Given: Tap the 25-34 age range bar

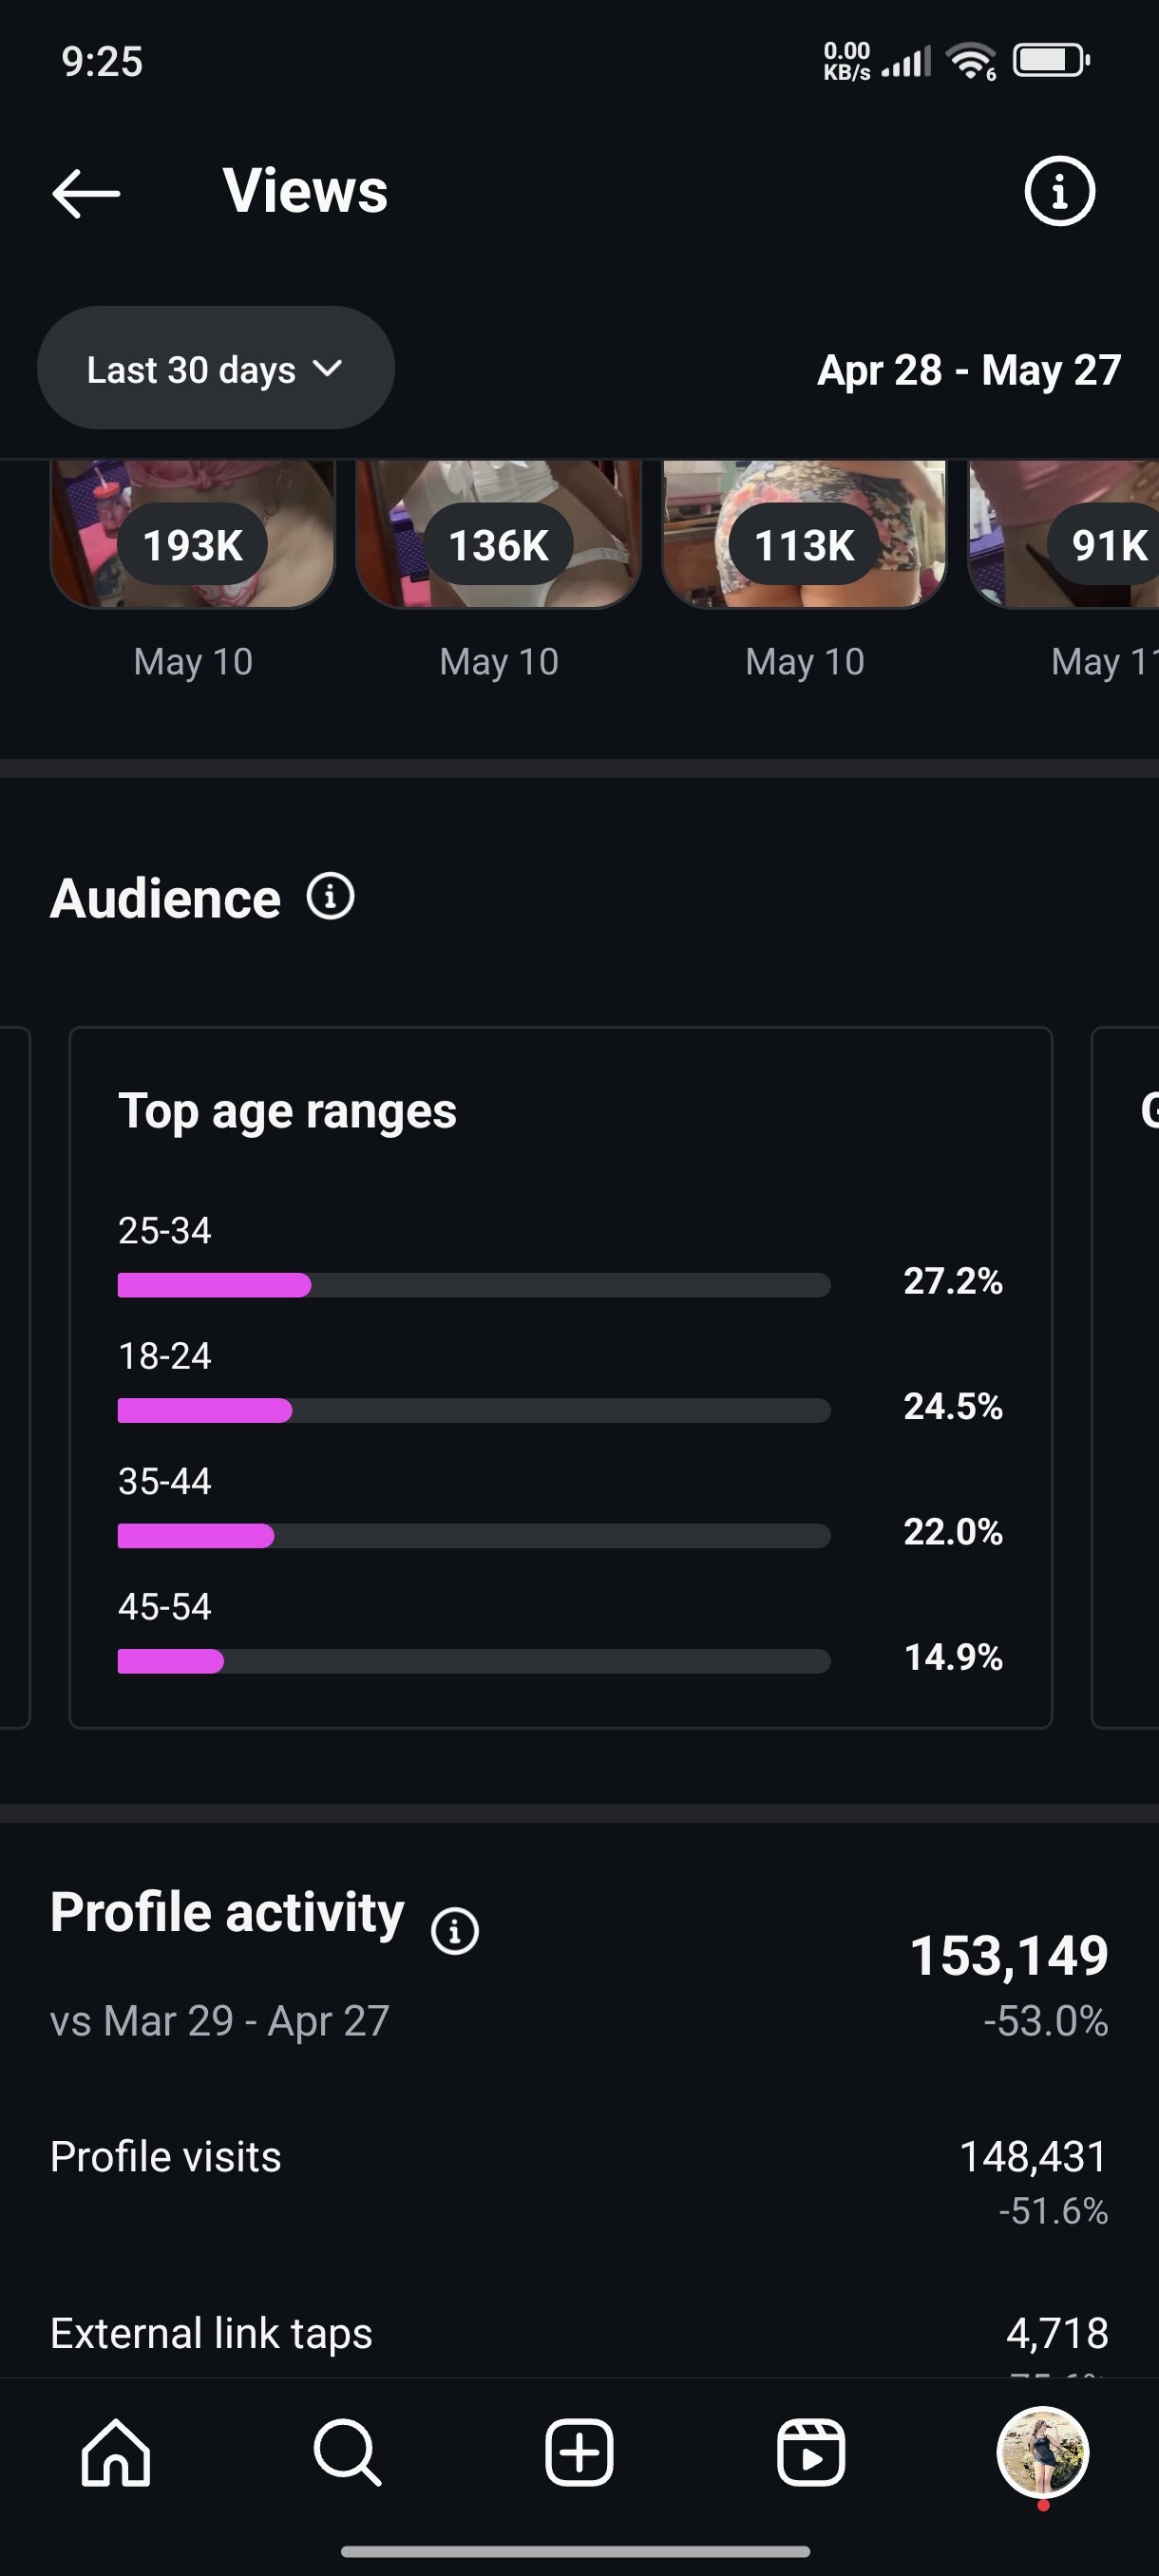Looking at the screenshot, I should pos(473,1285).
